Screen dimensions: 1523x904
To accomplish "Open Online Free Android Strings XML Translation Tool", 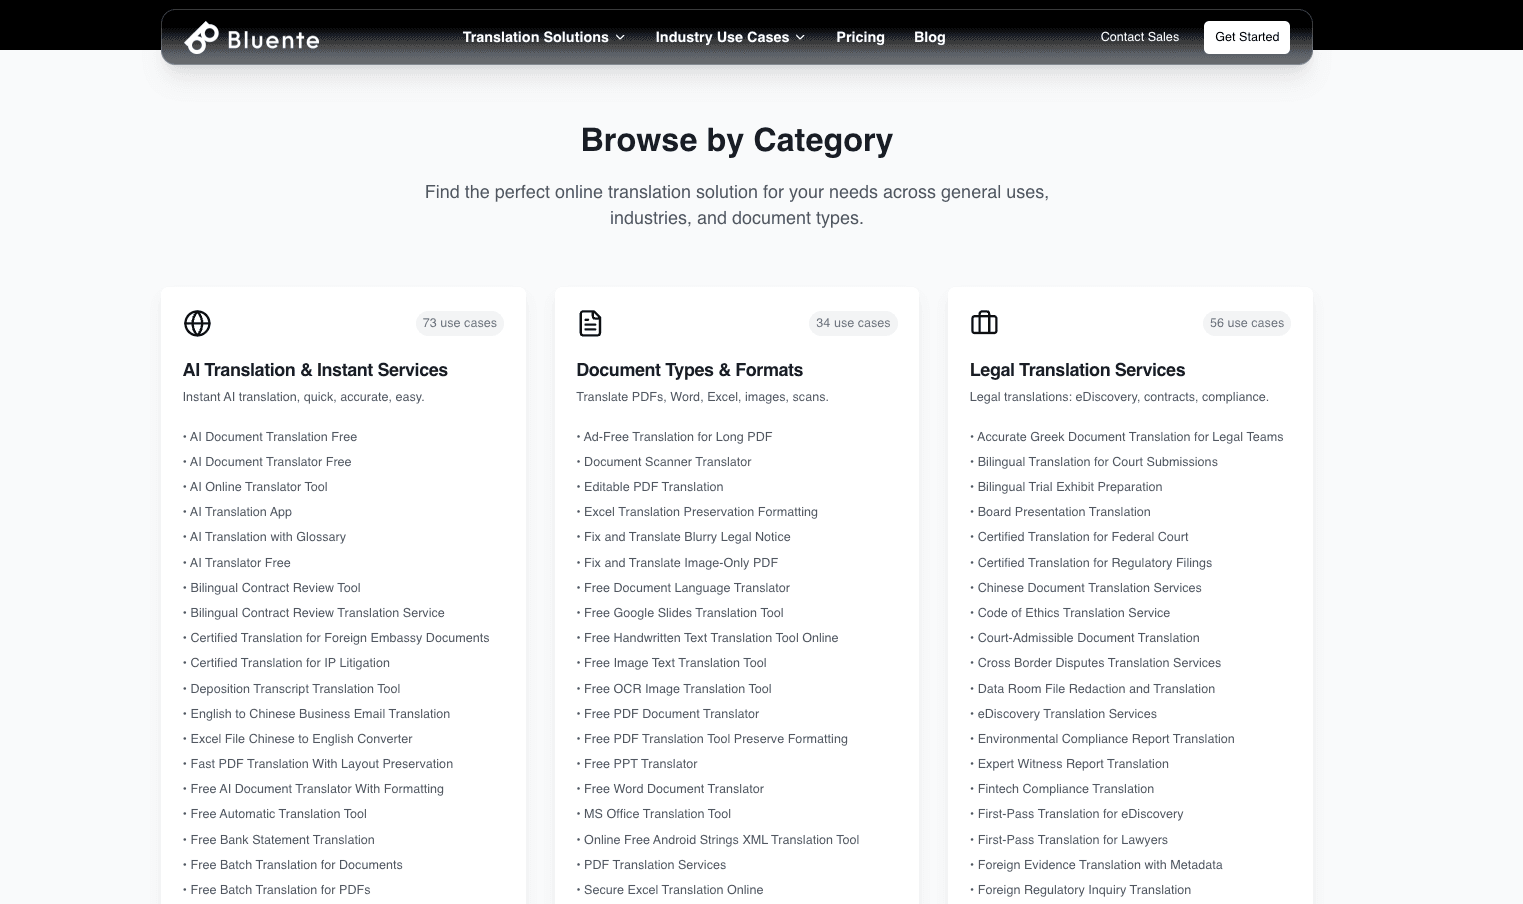I will 721,840.
